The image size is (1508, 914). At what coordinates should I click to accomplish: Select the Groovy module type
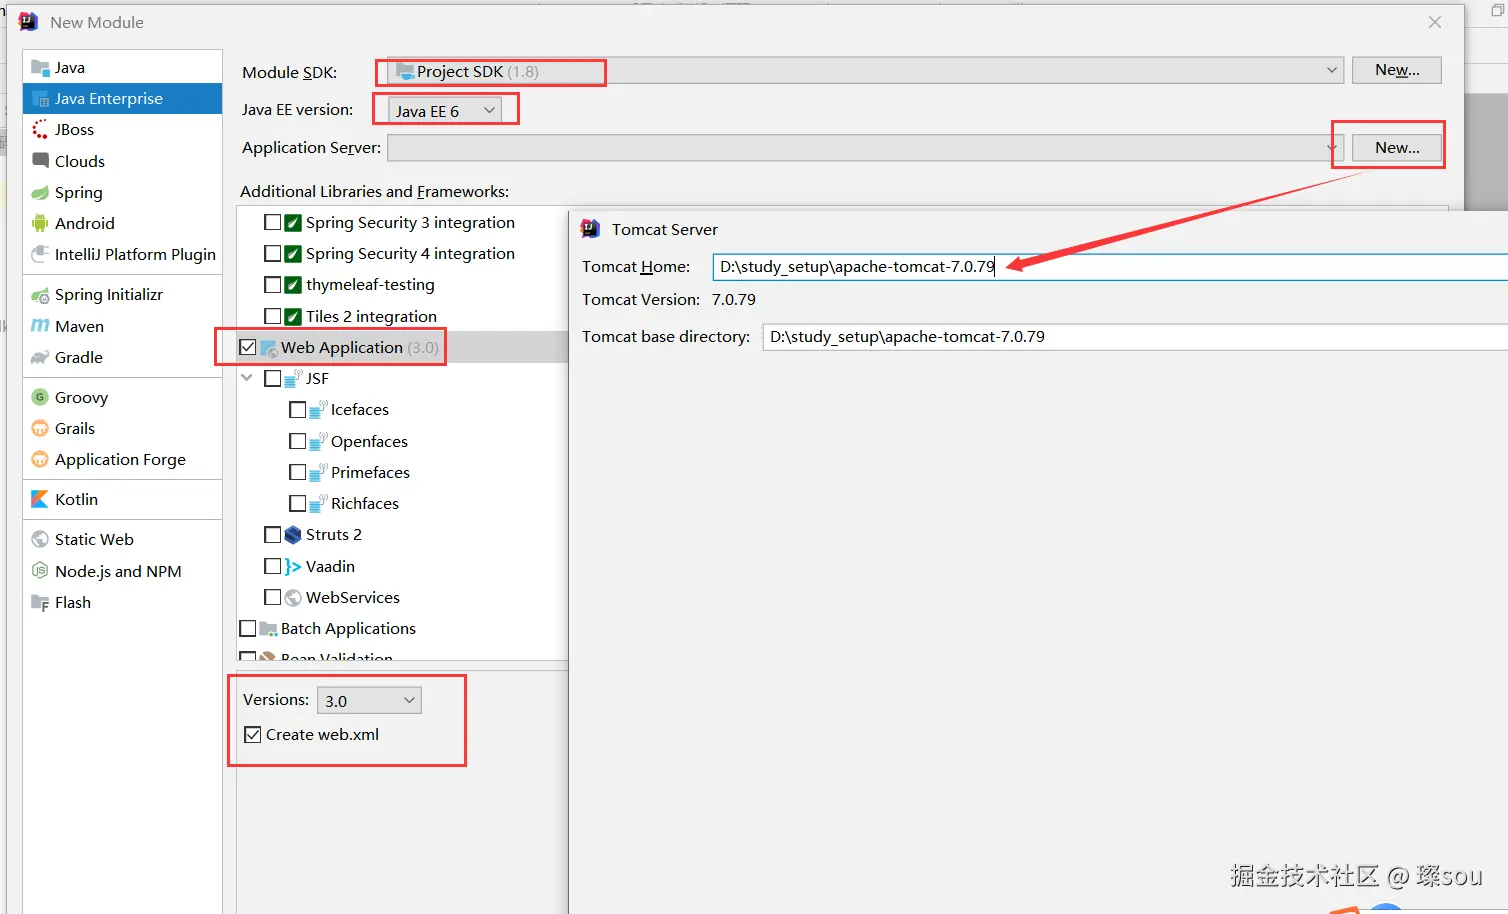click(122, 397)
